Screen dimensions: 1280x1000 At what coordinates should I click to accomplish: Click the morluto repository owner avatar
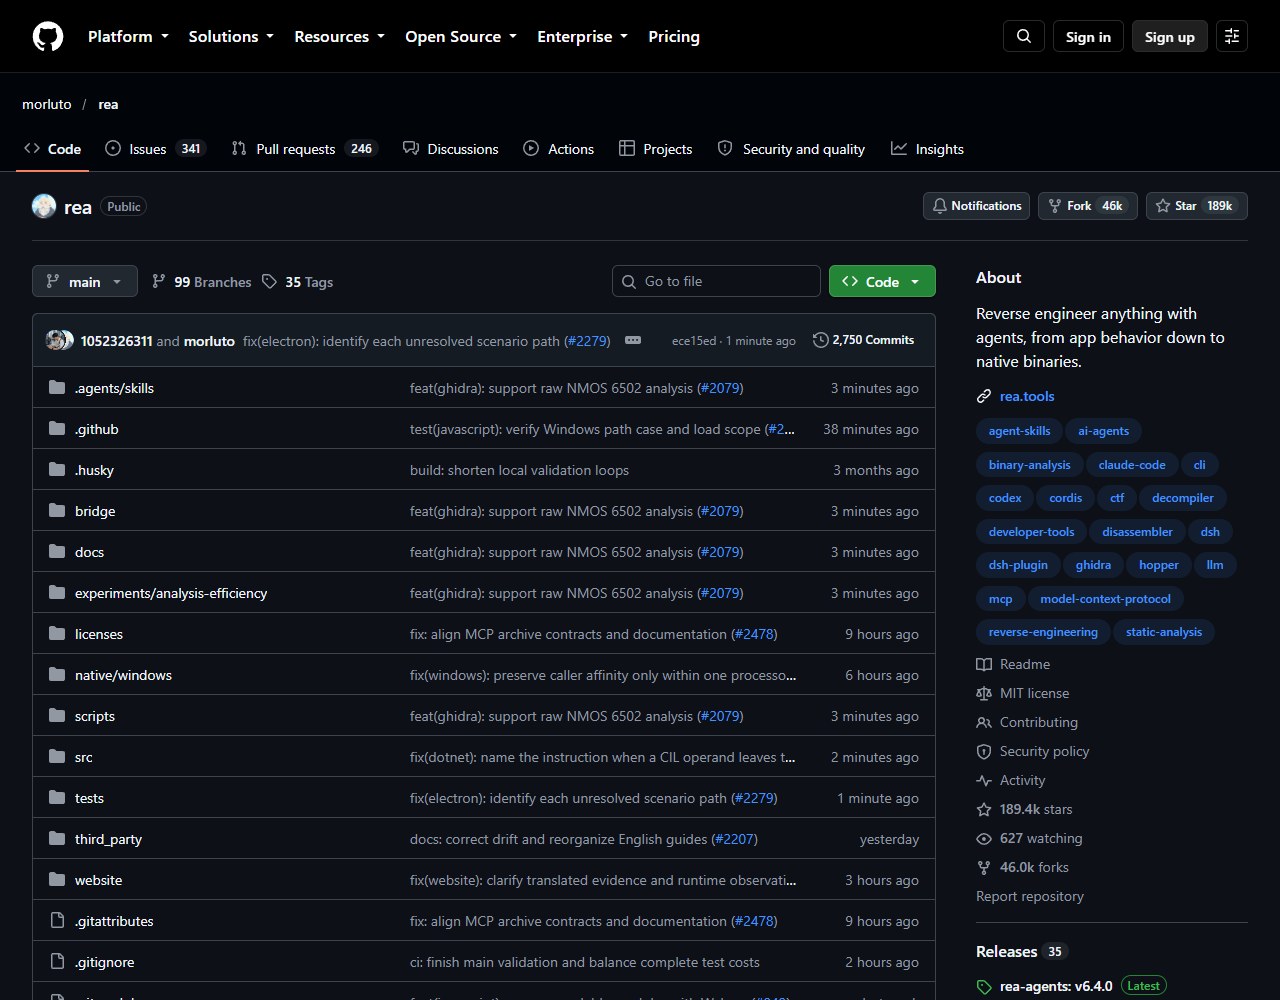44,206
